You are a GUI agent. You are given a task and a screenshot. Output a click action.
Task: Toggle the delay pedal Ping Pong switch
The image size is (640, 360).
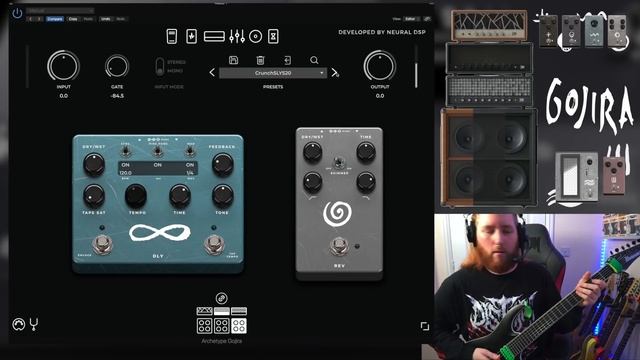158,152
